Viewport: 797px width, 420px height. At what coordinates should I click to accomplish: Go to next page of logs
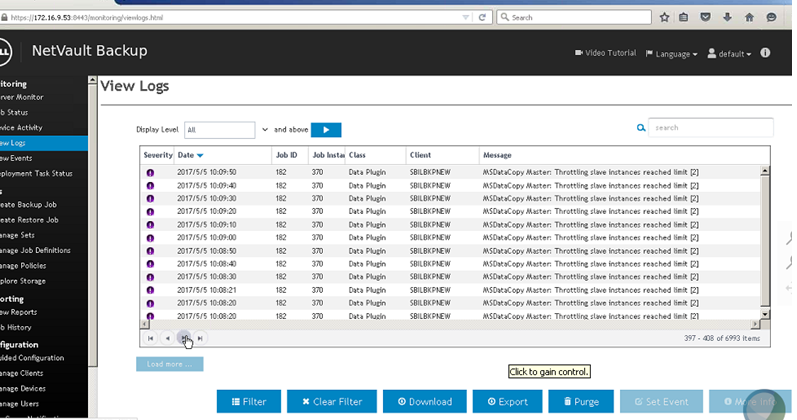[184, 338]
